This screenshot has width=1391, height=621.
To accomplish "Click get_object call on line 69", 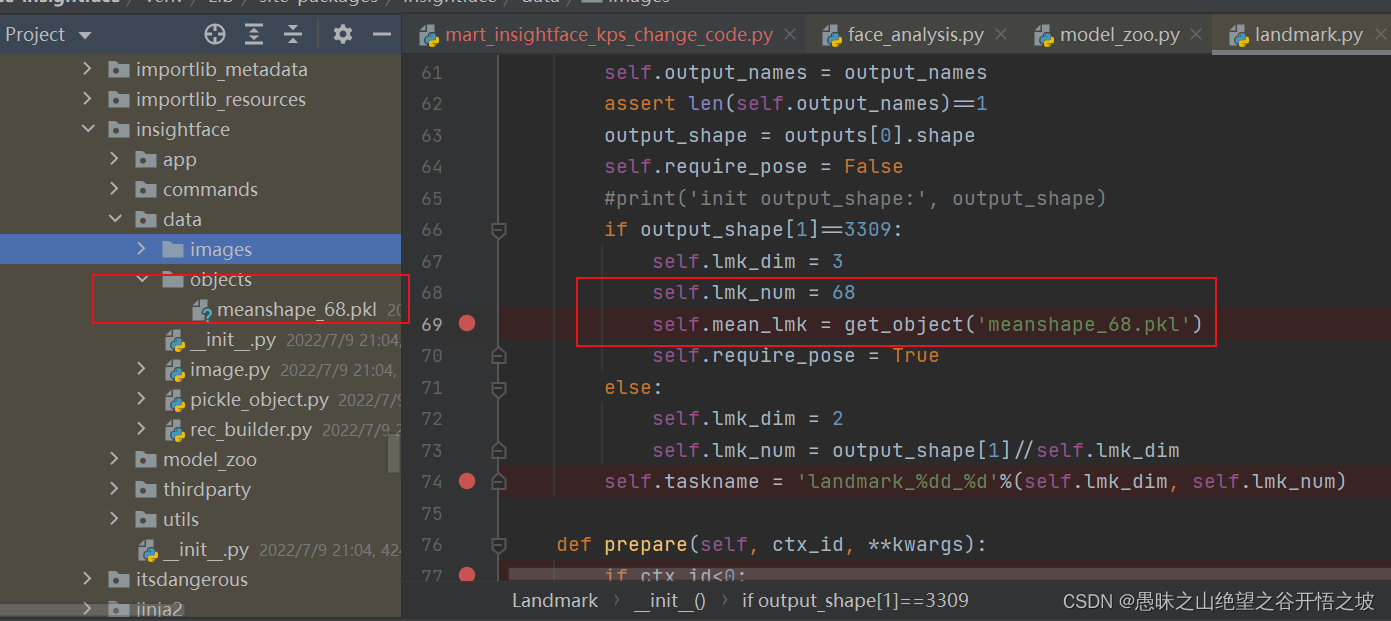I will click(904, 324).
